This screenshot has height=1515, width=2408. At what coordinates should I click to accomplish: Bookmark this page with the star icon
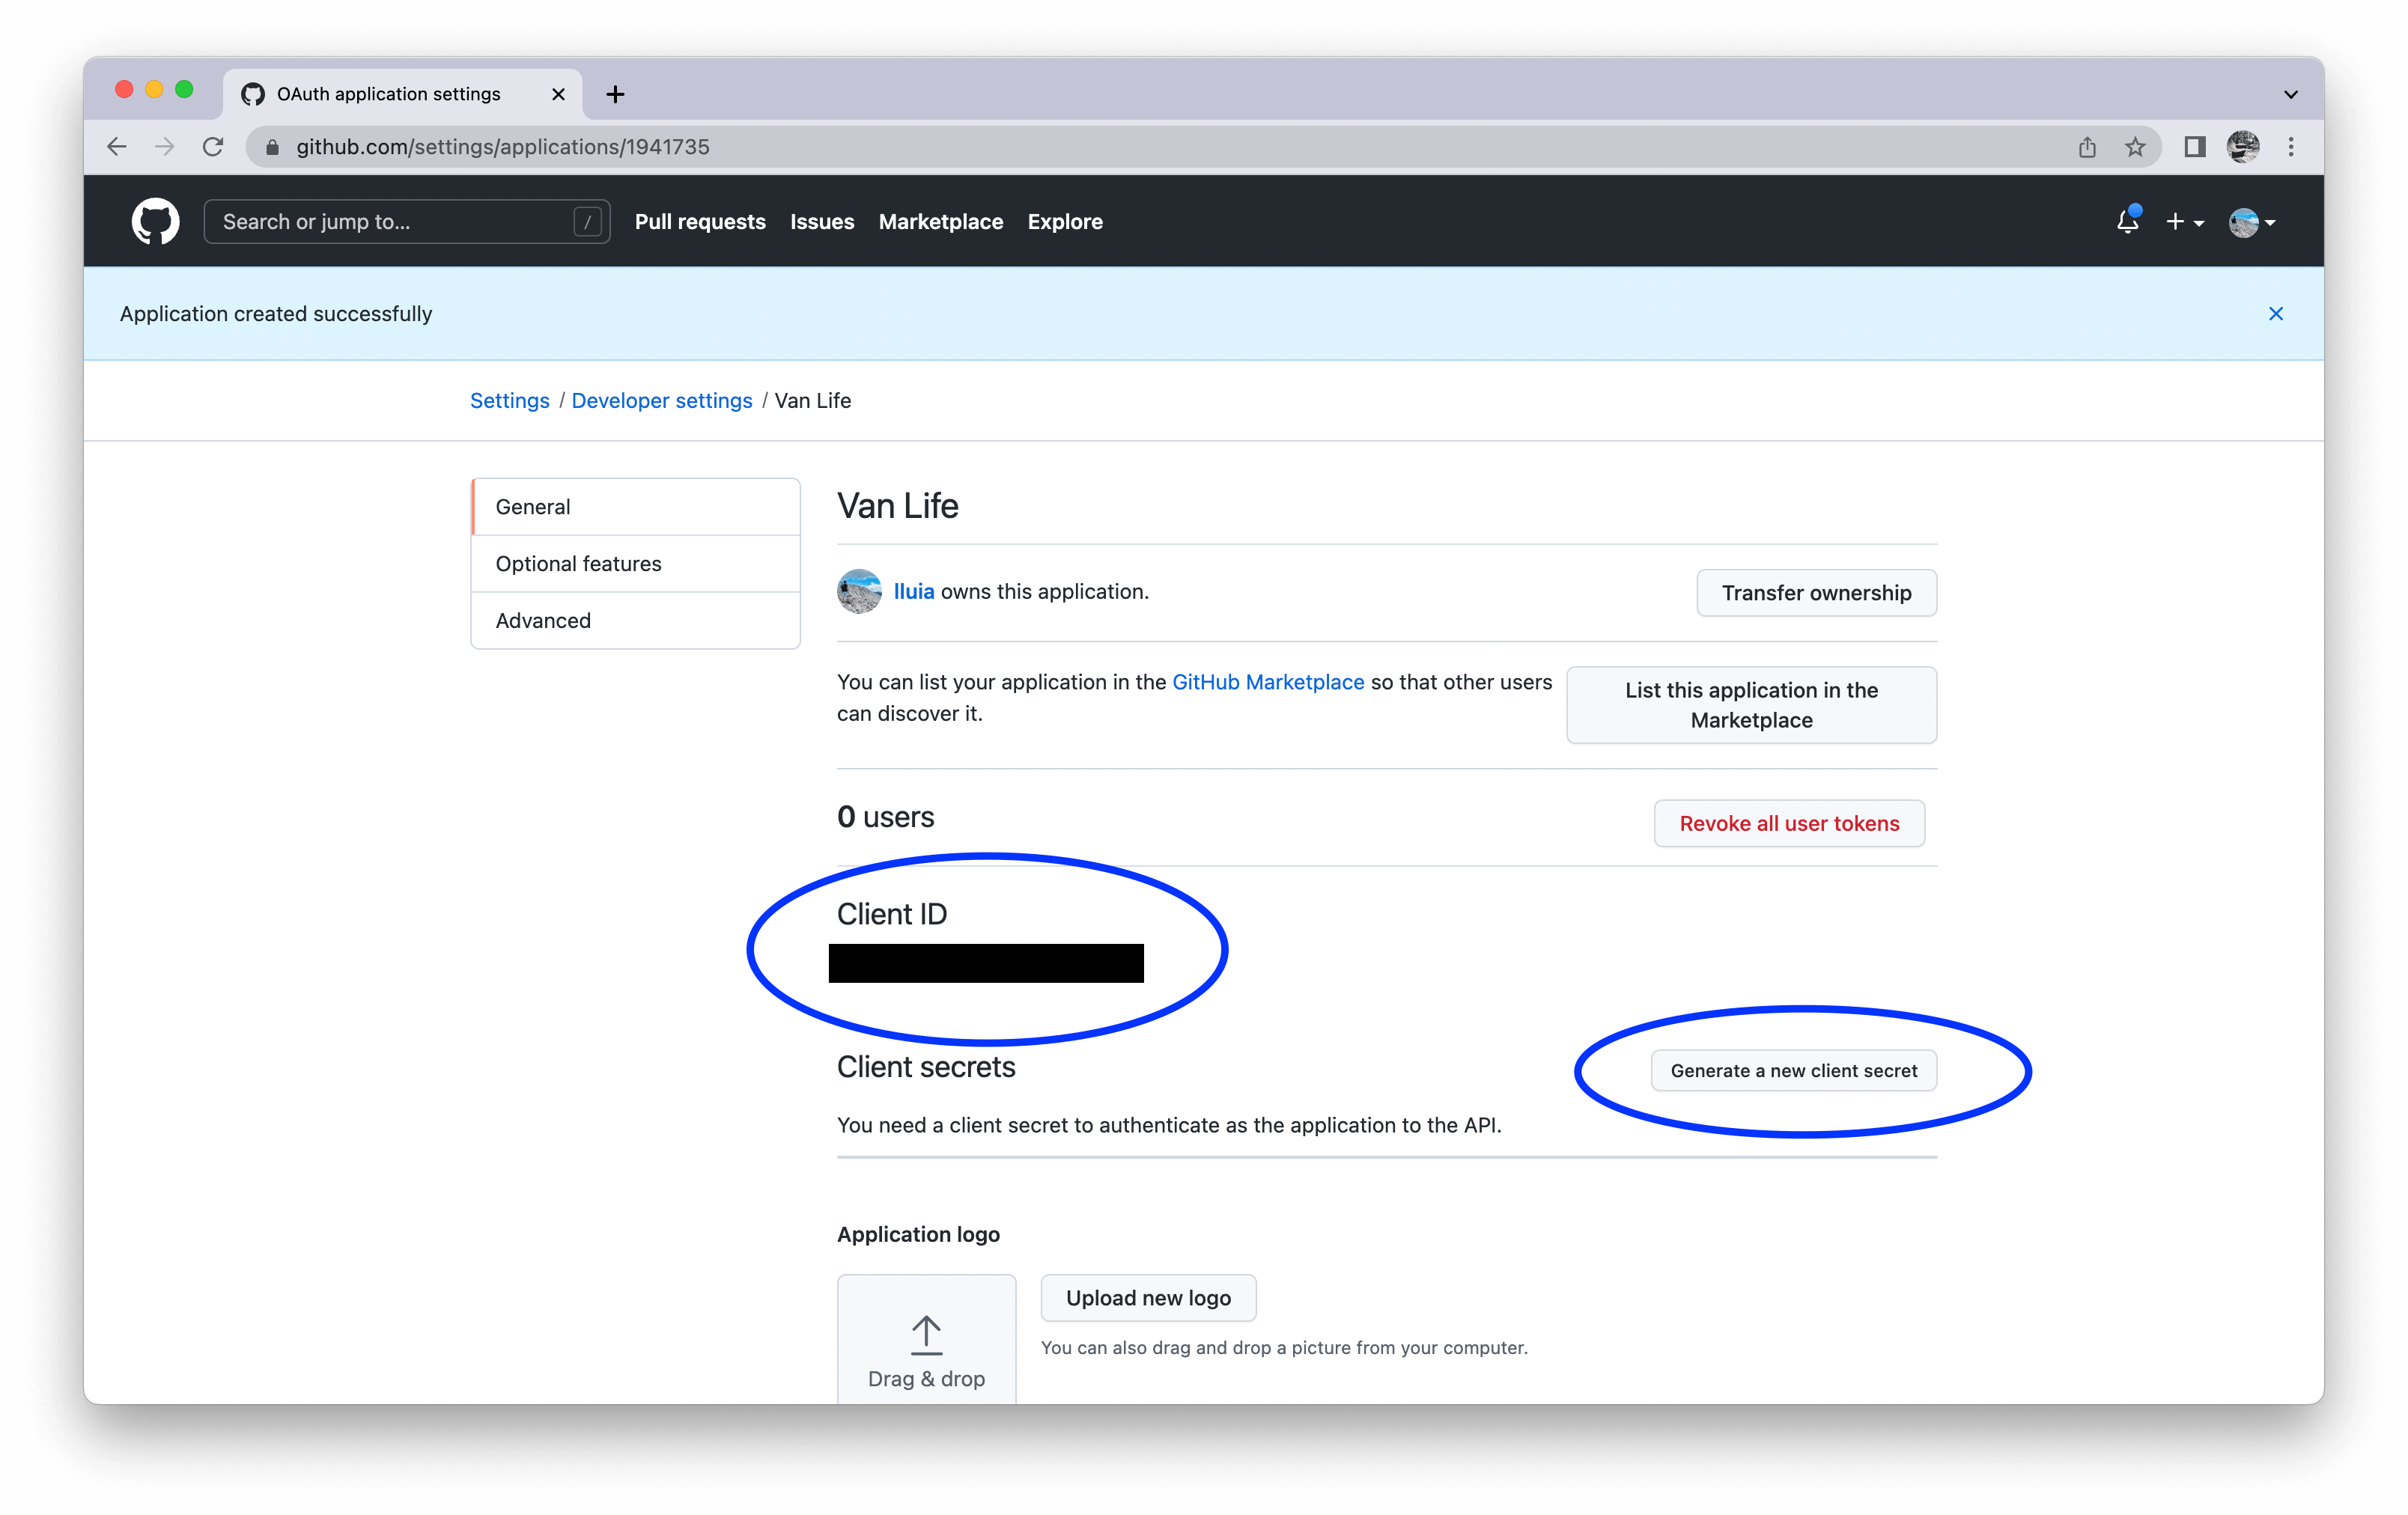[x=2135, y=147]
